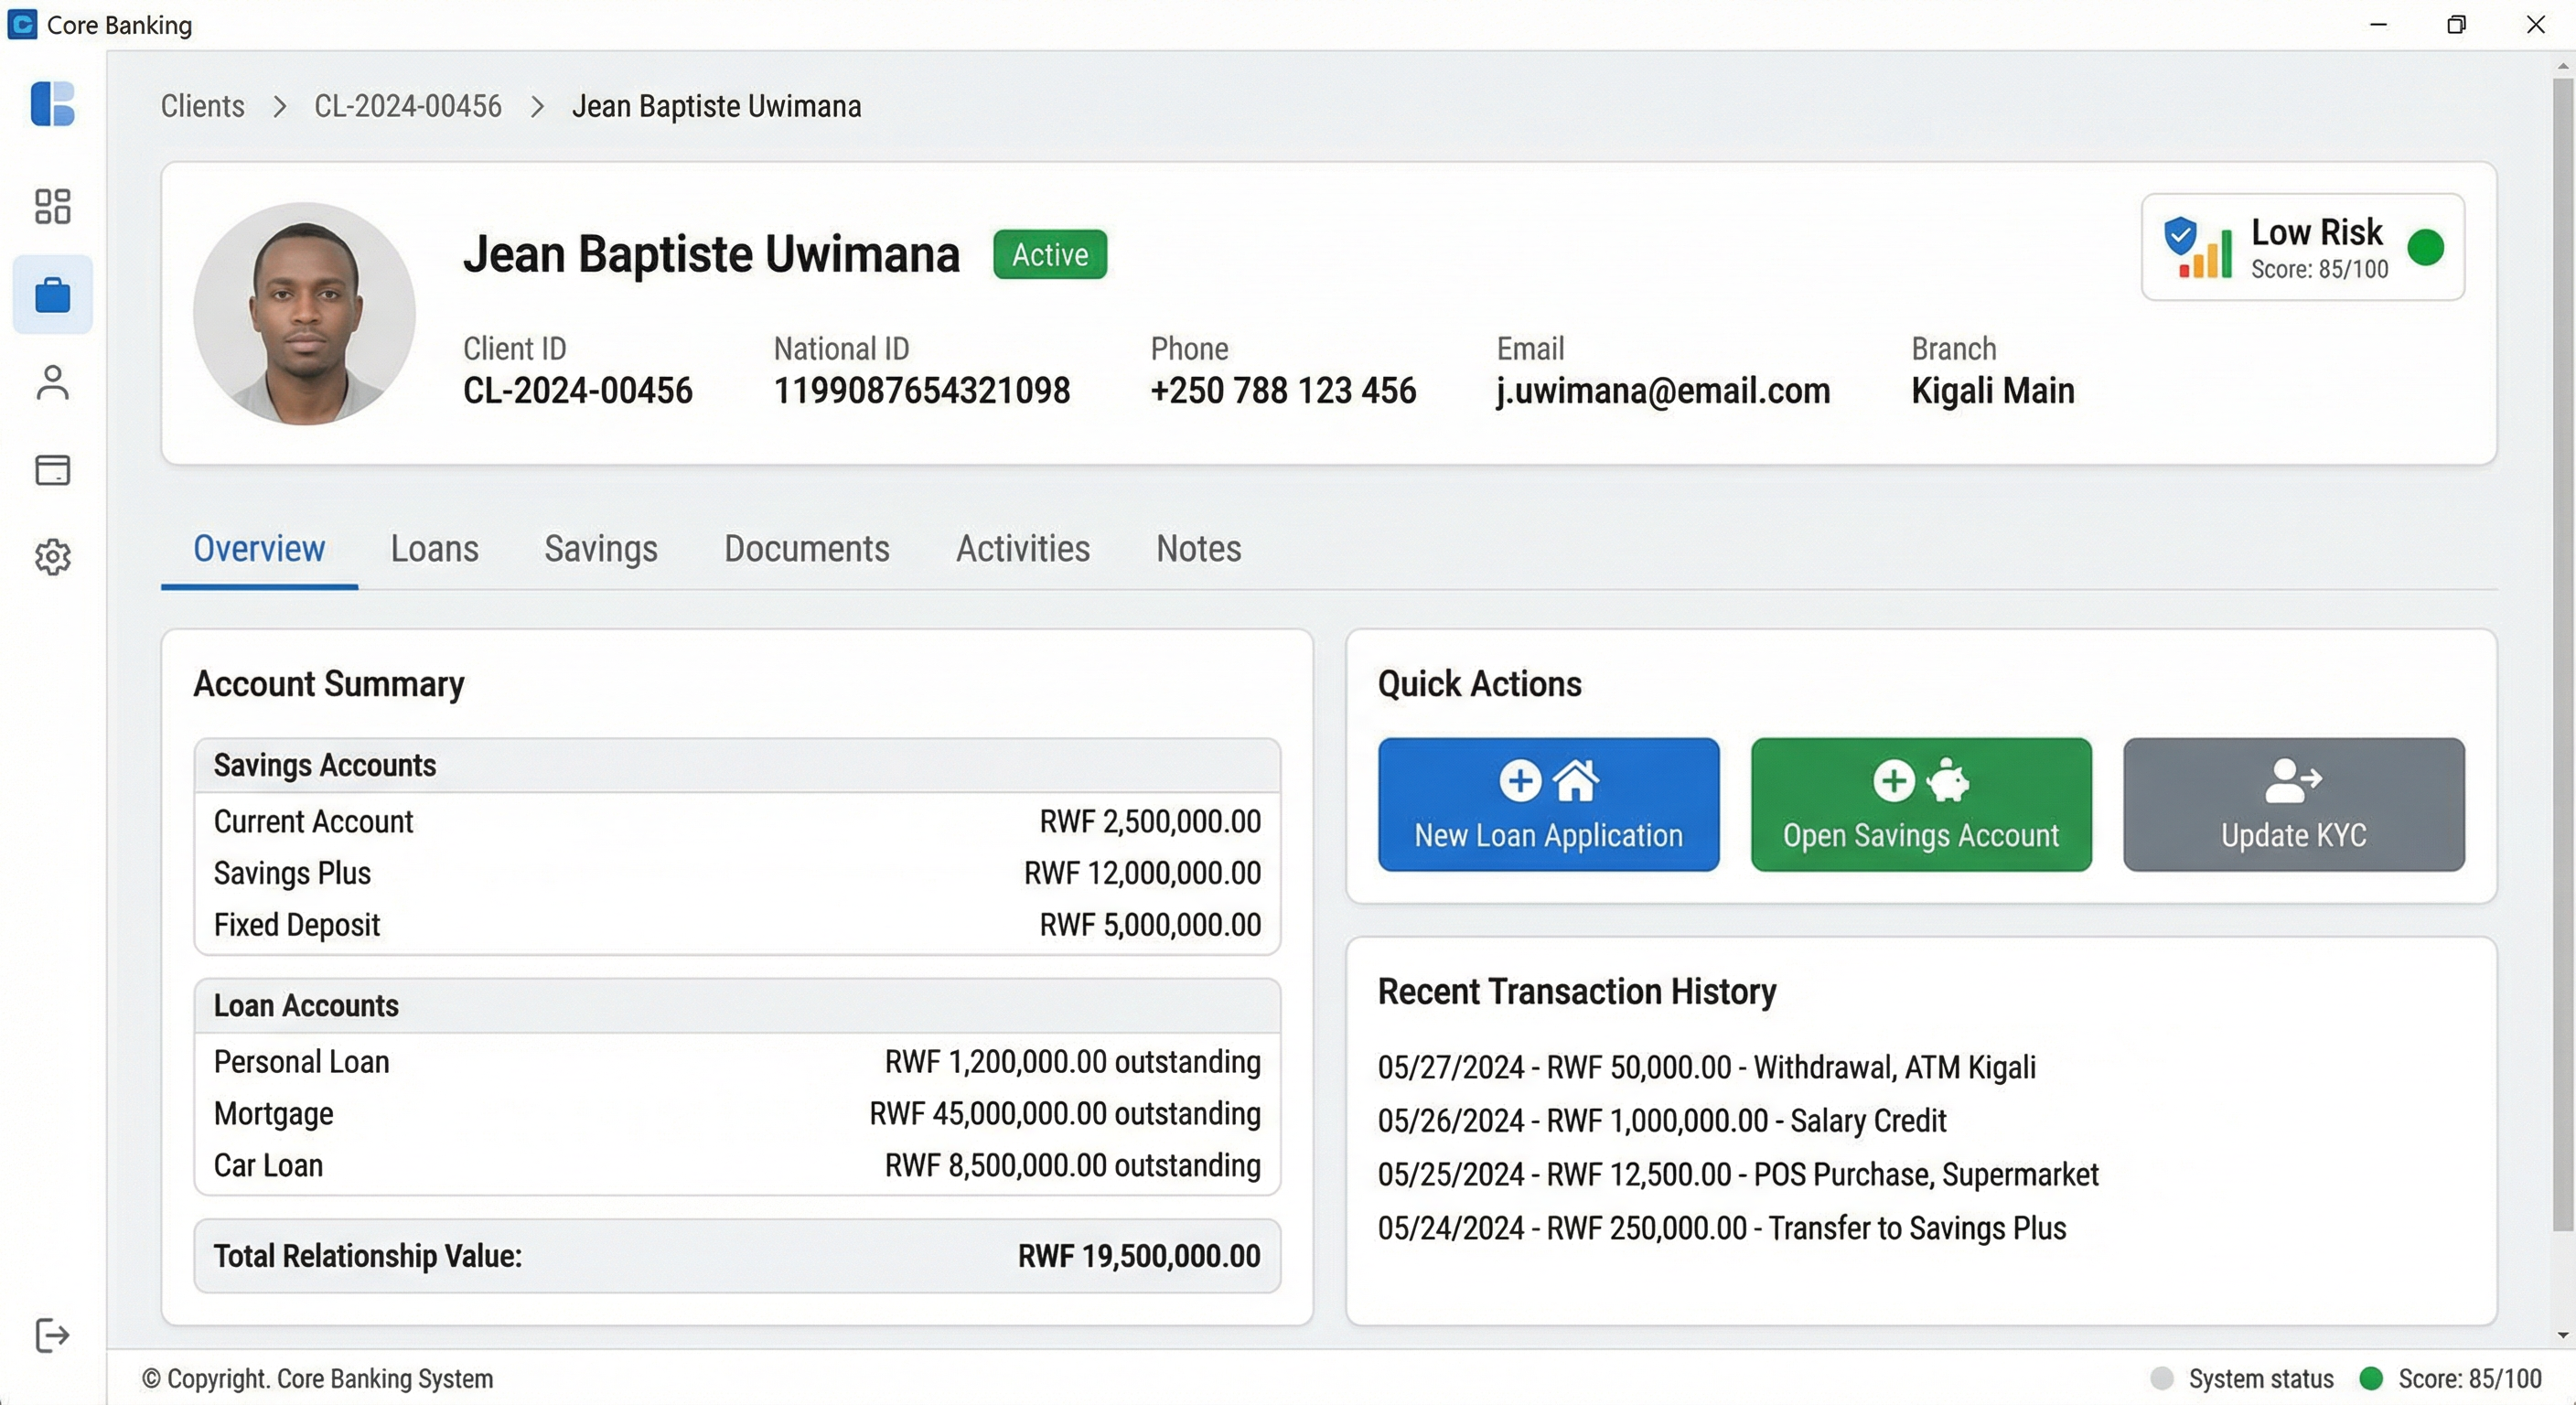Image resolution: width=2576 pixels, height=1405 pixels.
Task: Open the user profile icon in sidebar
Action: point(52,382)
